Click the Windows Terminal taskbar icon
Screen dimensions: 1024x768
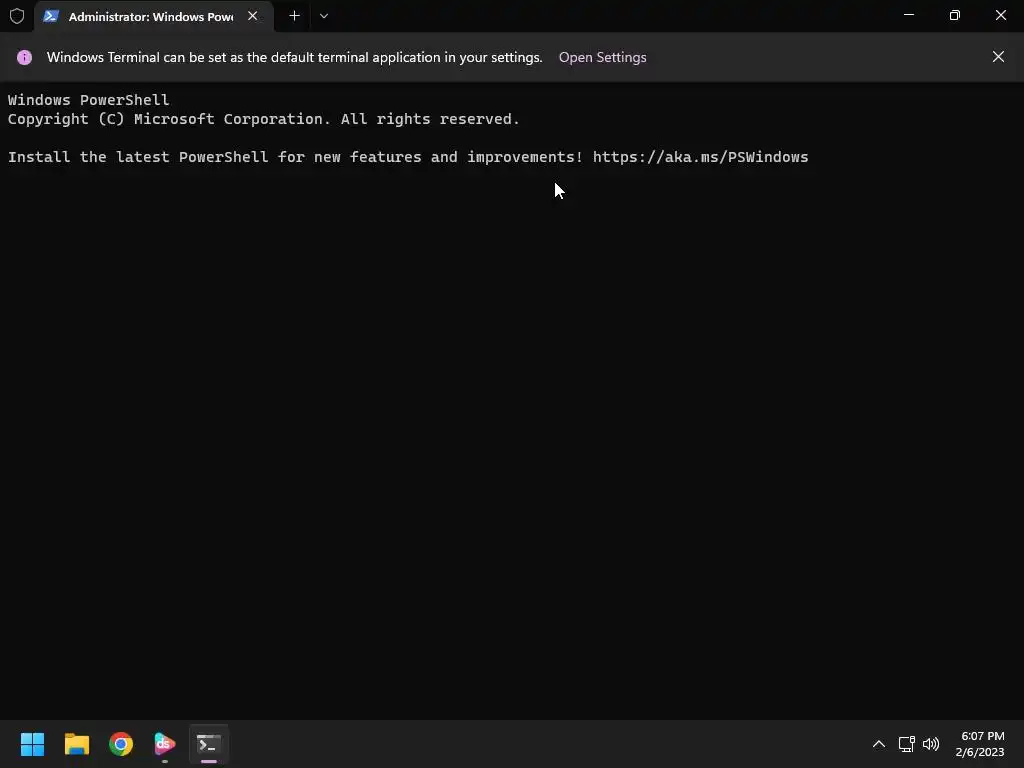[209, 744]
